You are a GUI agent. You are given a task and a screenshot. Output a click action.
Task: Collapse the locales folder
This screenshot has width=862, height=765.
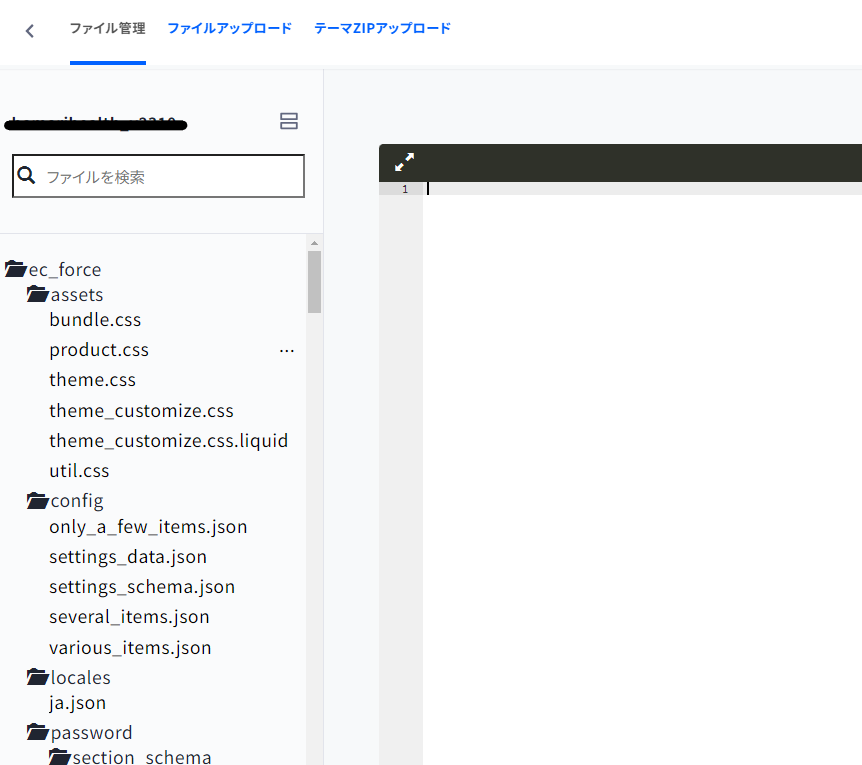pos(38,677)
